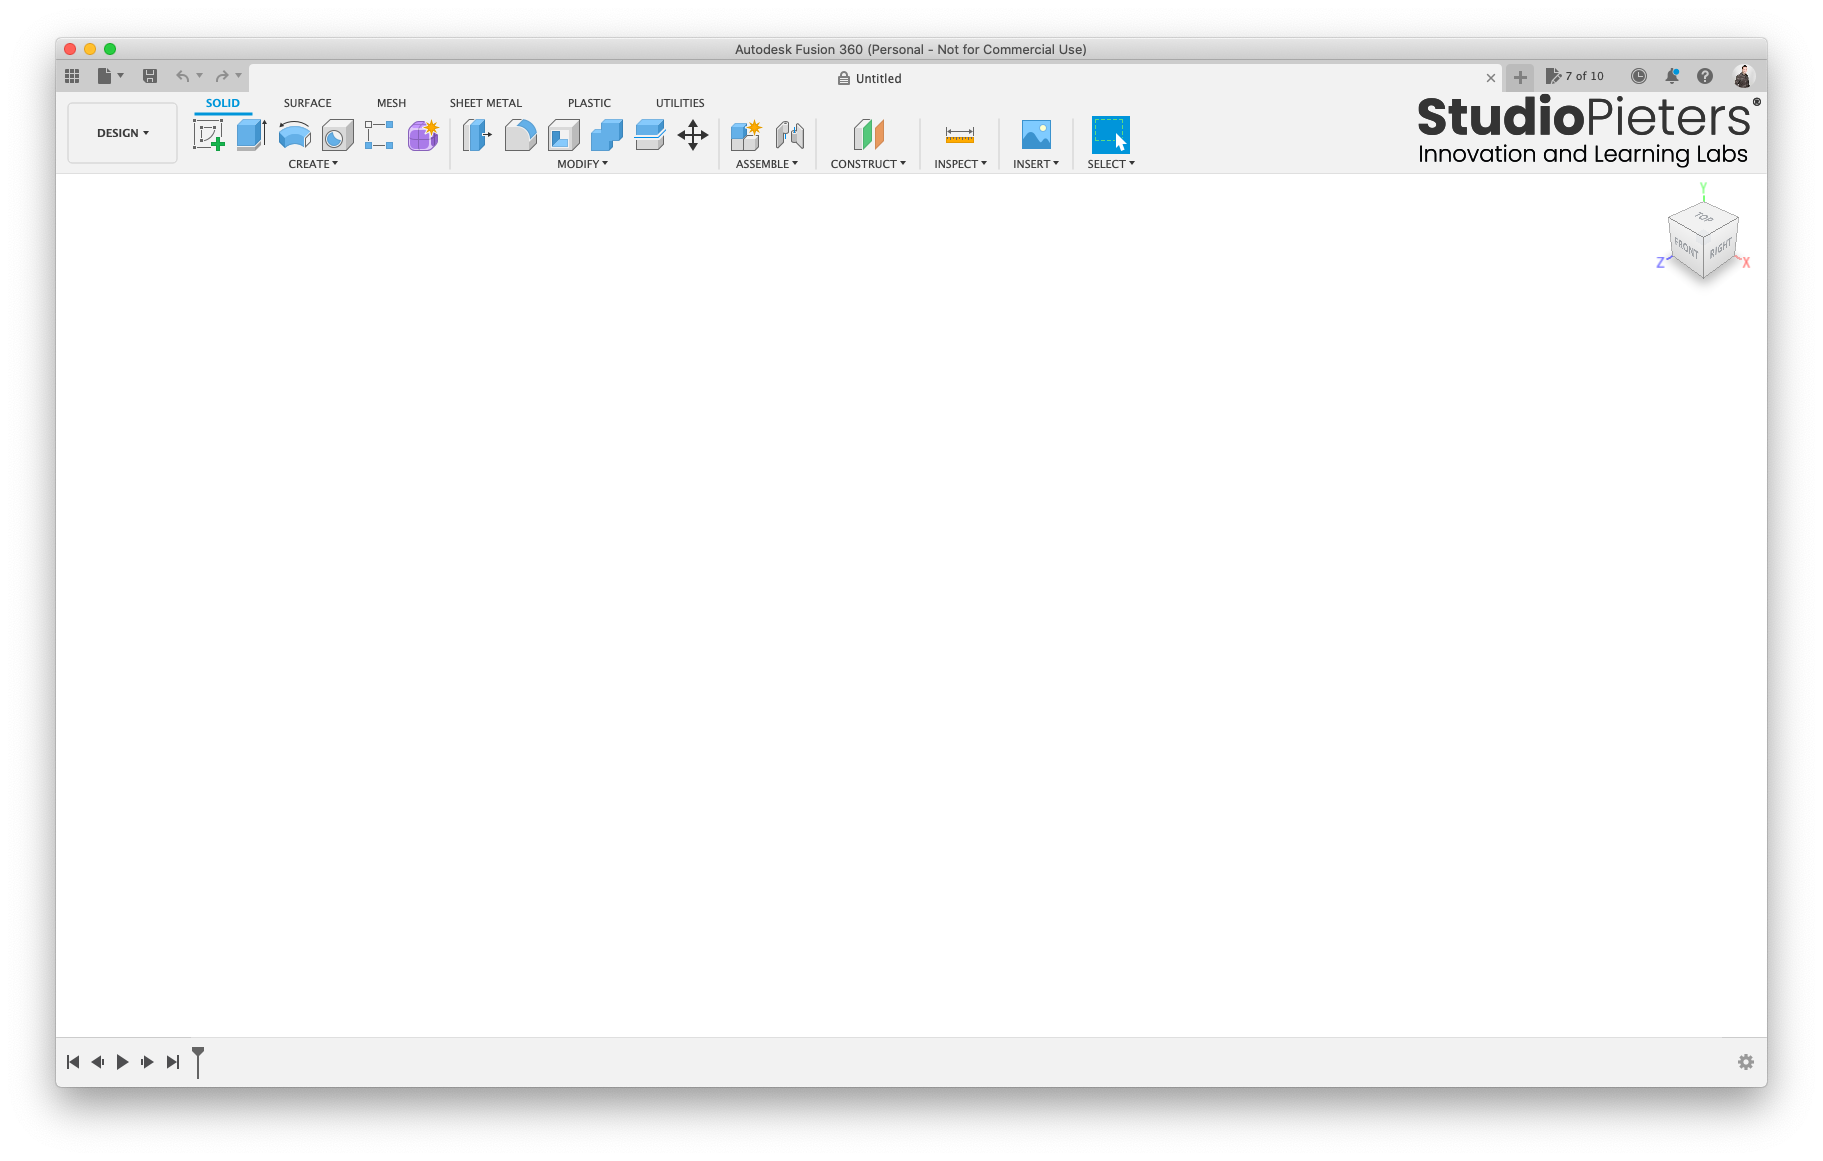Expand the MODIFY menu
This screenshot has height=1161, width=1823.
coord(583,164)
